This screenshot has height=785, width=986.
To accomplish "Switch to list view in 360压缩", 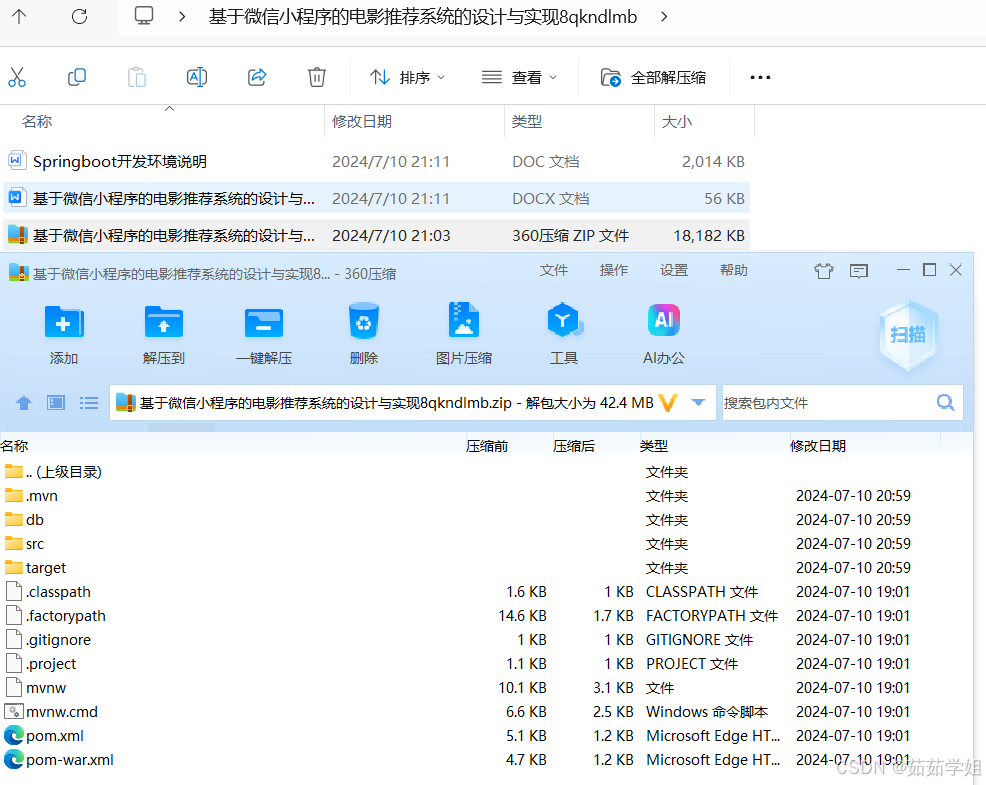I will pos(89,403).
